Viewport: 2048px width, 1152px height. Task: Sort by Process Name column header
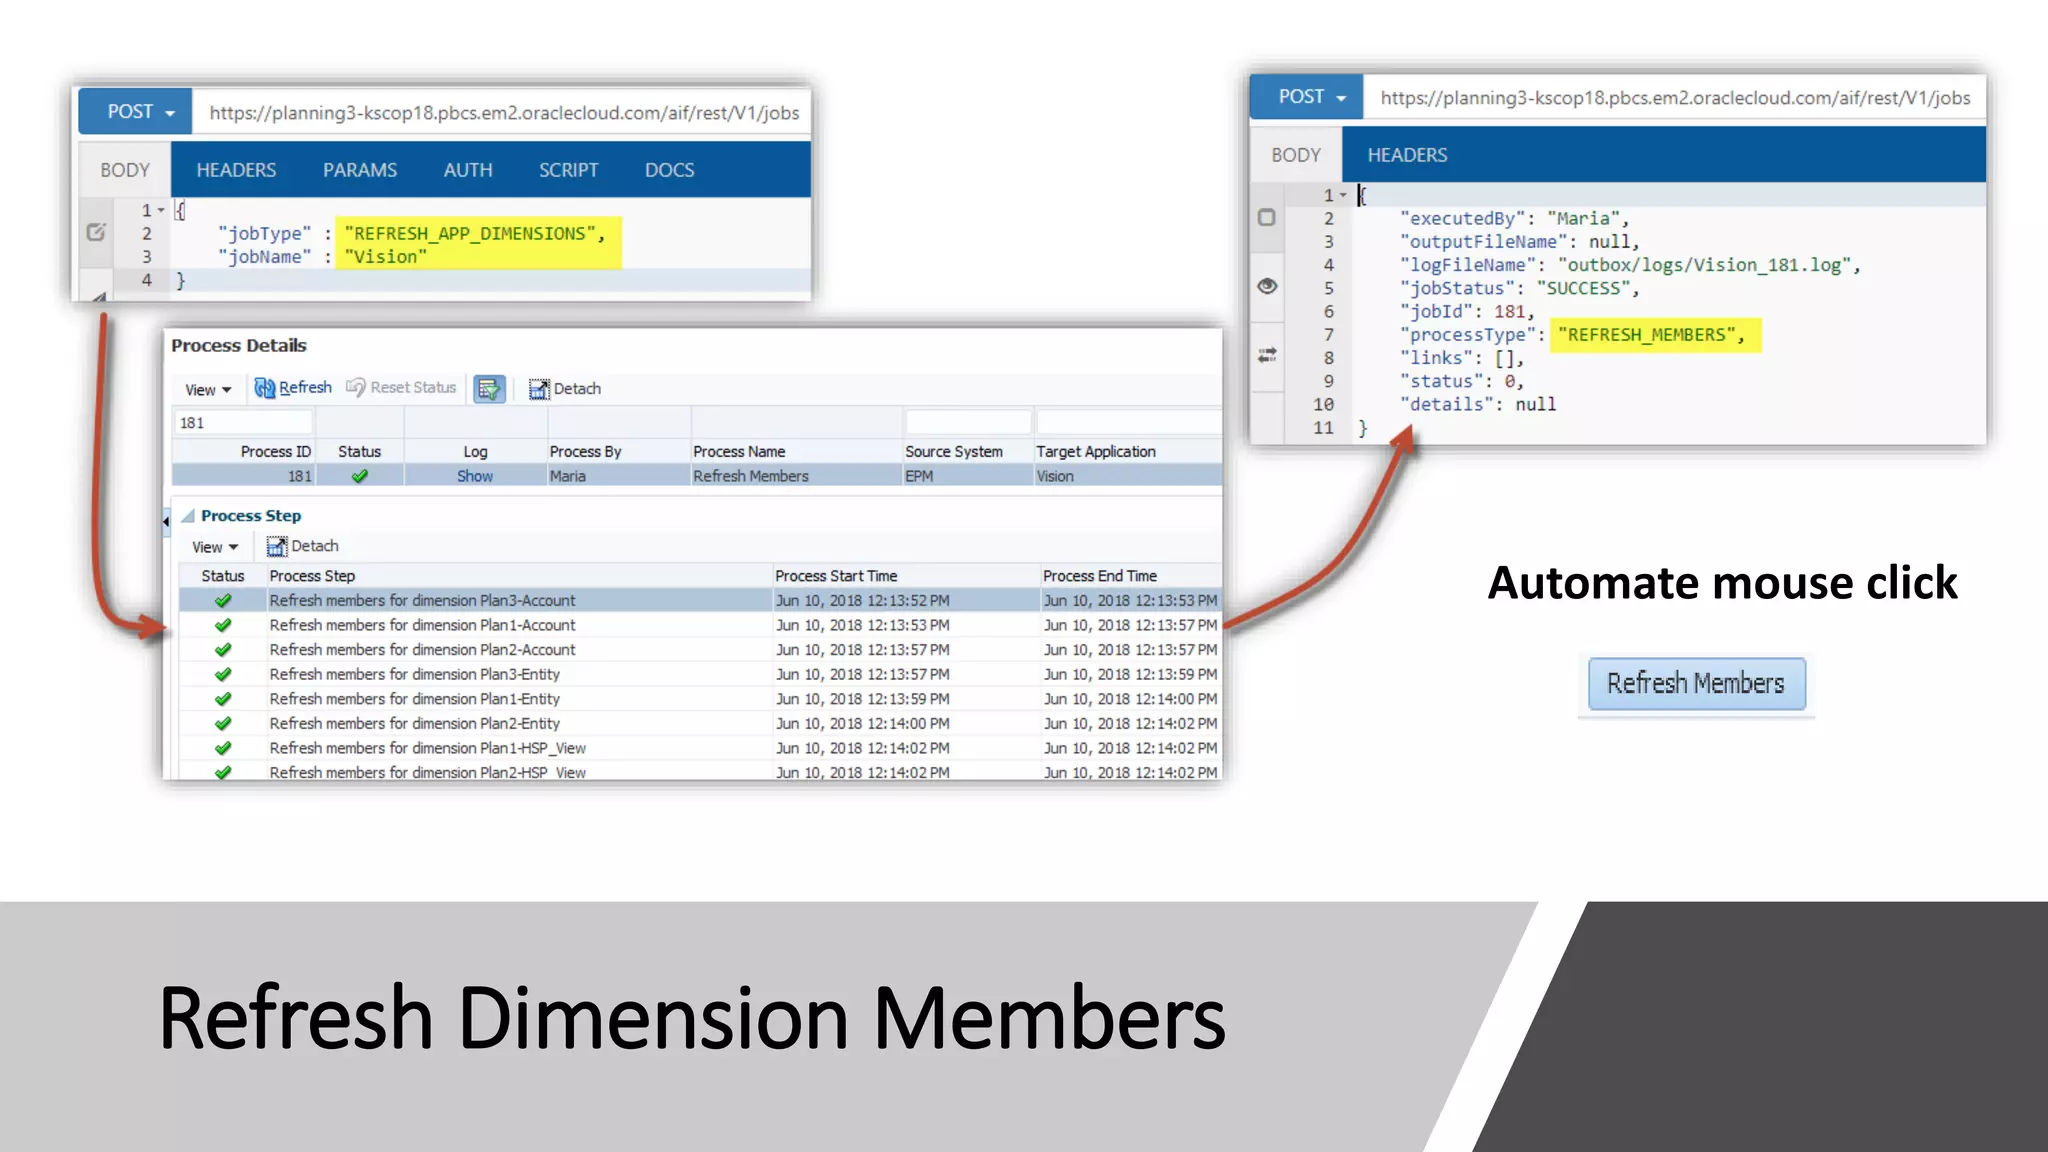[739, 452]
